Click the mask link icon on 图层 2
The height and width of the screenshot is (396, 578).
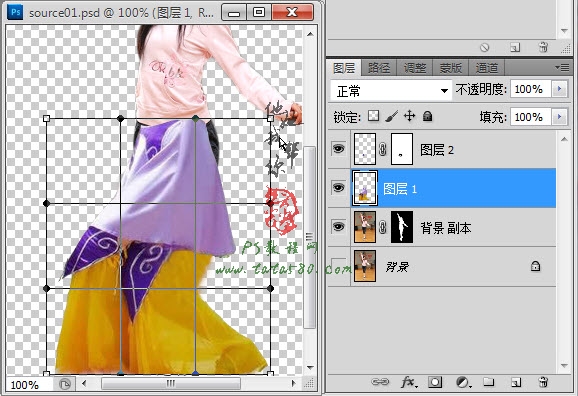pyautogui.click(x=383, y=149)
